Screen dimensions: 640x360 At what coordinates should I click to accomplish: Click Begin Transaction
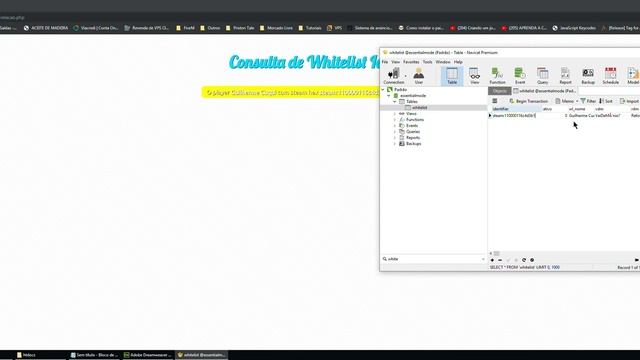click(x=529, y=101)
